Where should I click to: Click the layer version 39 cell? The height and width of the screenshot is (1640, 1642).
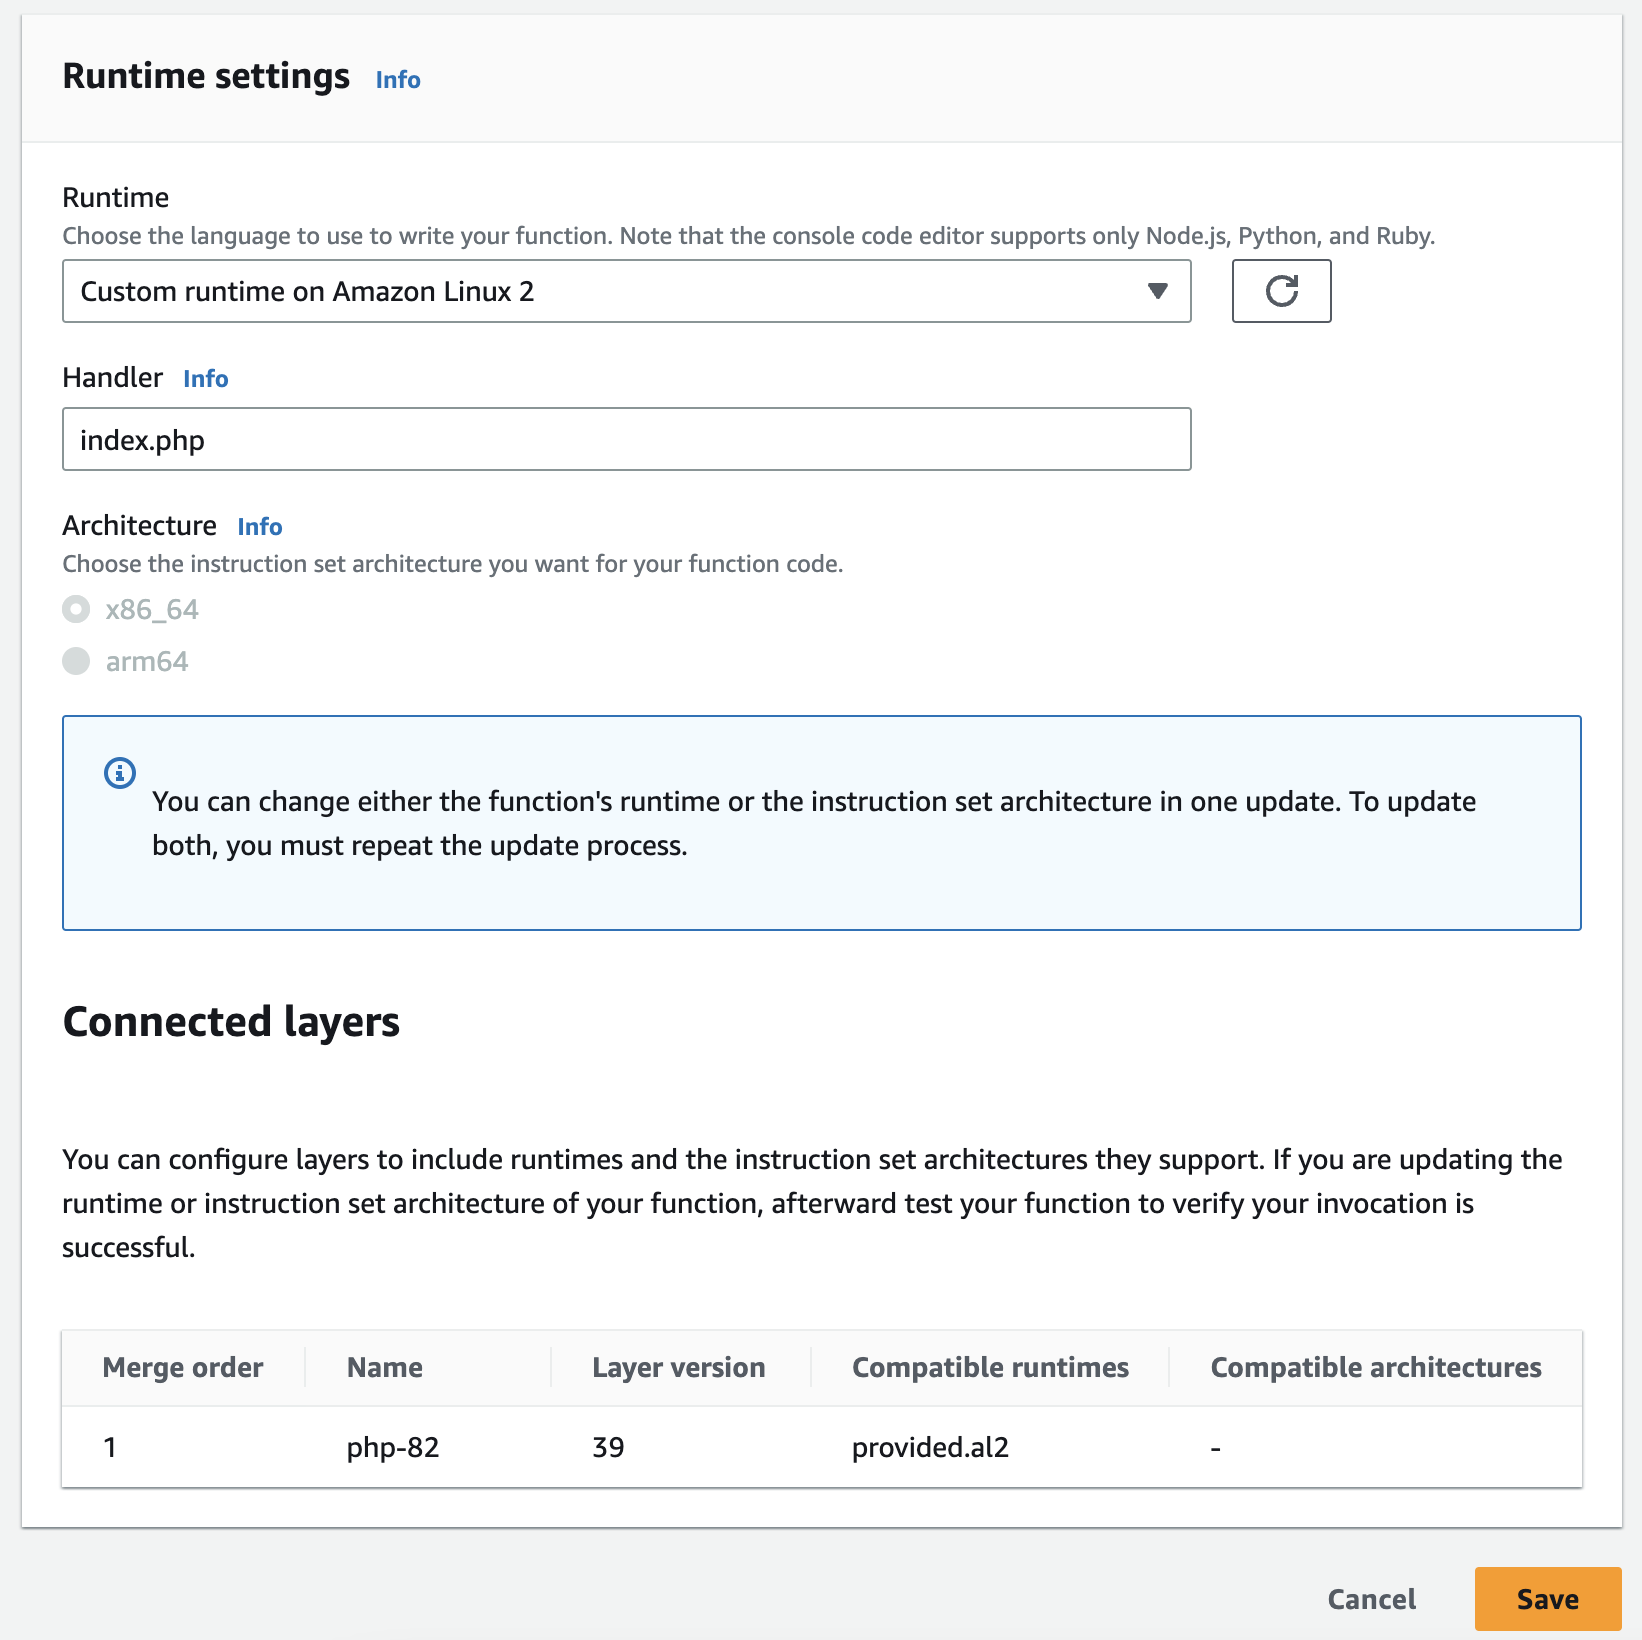coord(608,1447)
